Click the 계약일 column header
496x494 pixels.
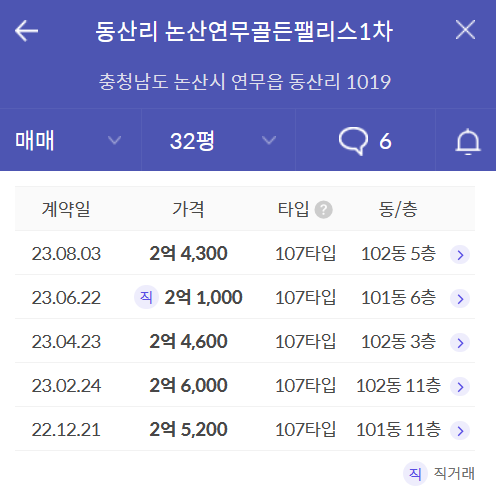[x=66, y=209]
